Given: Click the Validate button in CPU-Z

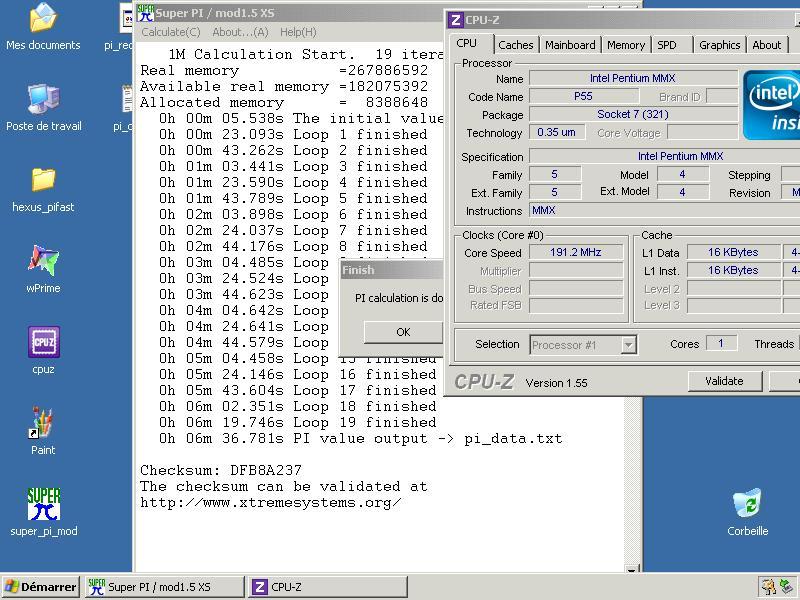Looking at the screenshot, I should point(724,381).
